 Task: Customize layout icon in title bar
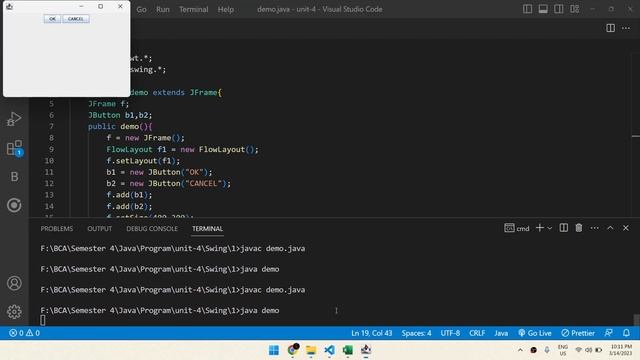pos(575,9)
